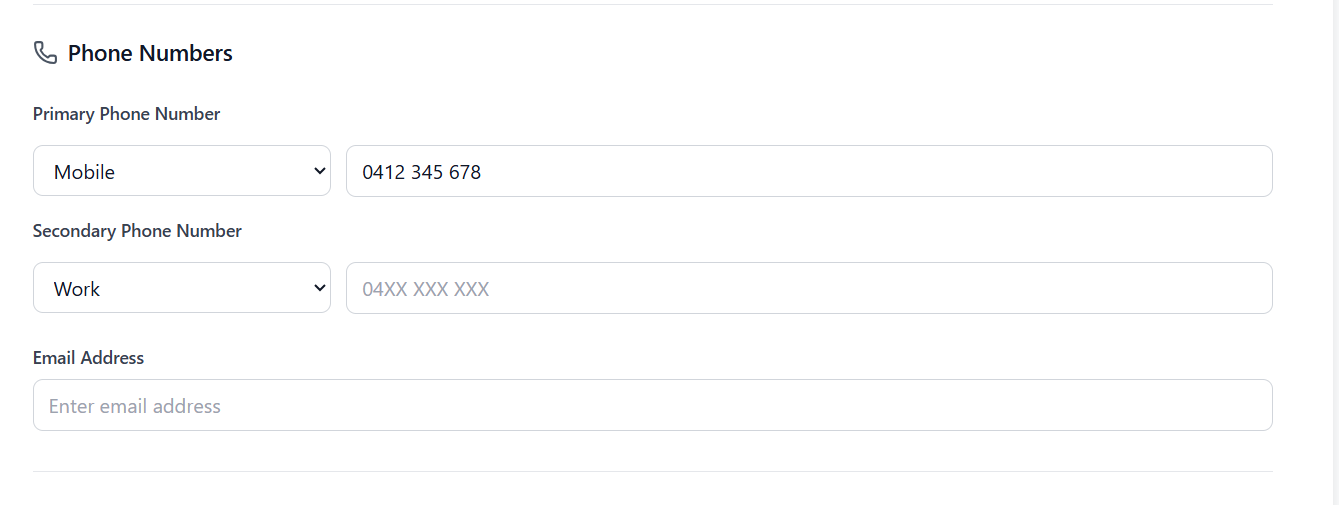Open the Work phone type dropdown
This screenshot has height=505, width=1339.
point(181,288)
